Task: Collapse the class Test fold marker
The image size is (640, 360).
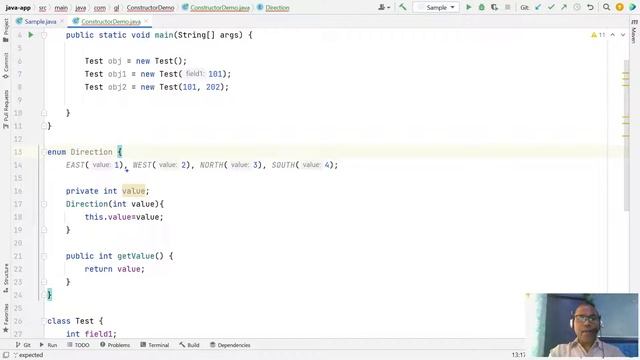Action: coord(44,321)
